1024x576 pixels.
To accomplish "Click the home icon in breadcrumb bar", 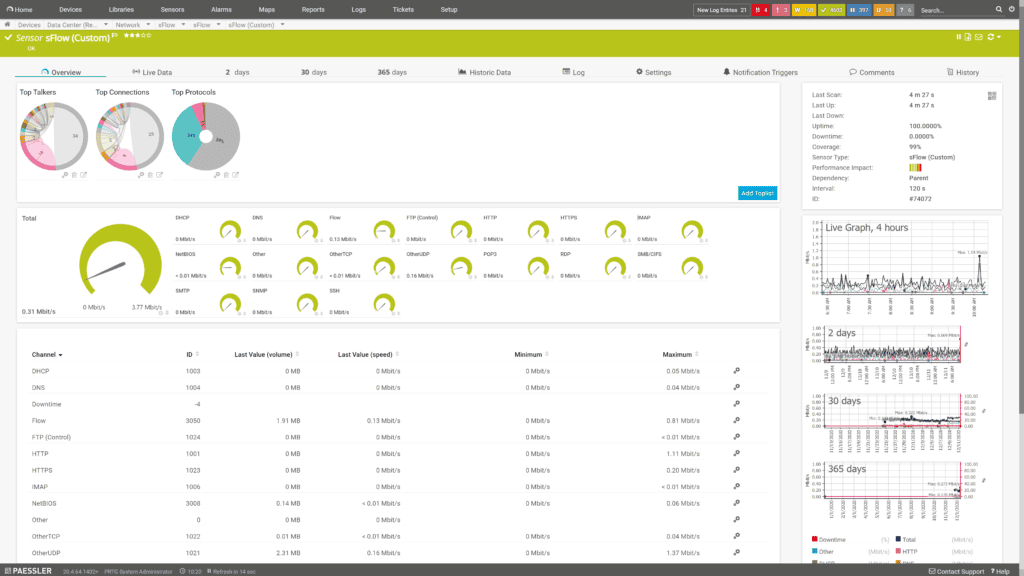I will [x=7, y=25].
